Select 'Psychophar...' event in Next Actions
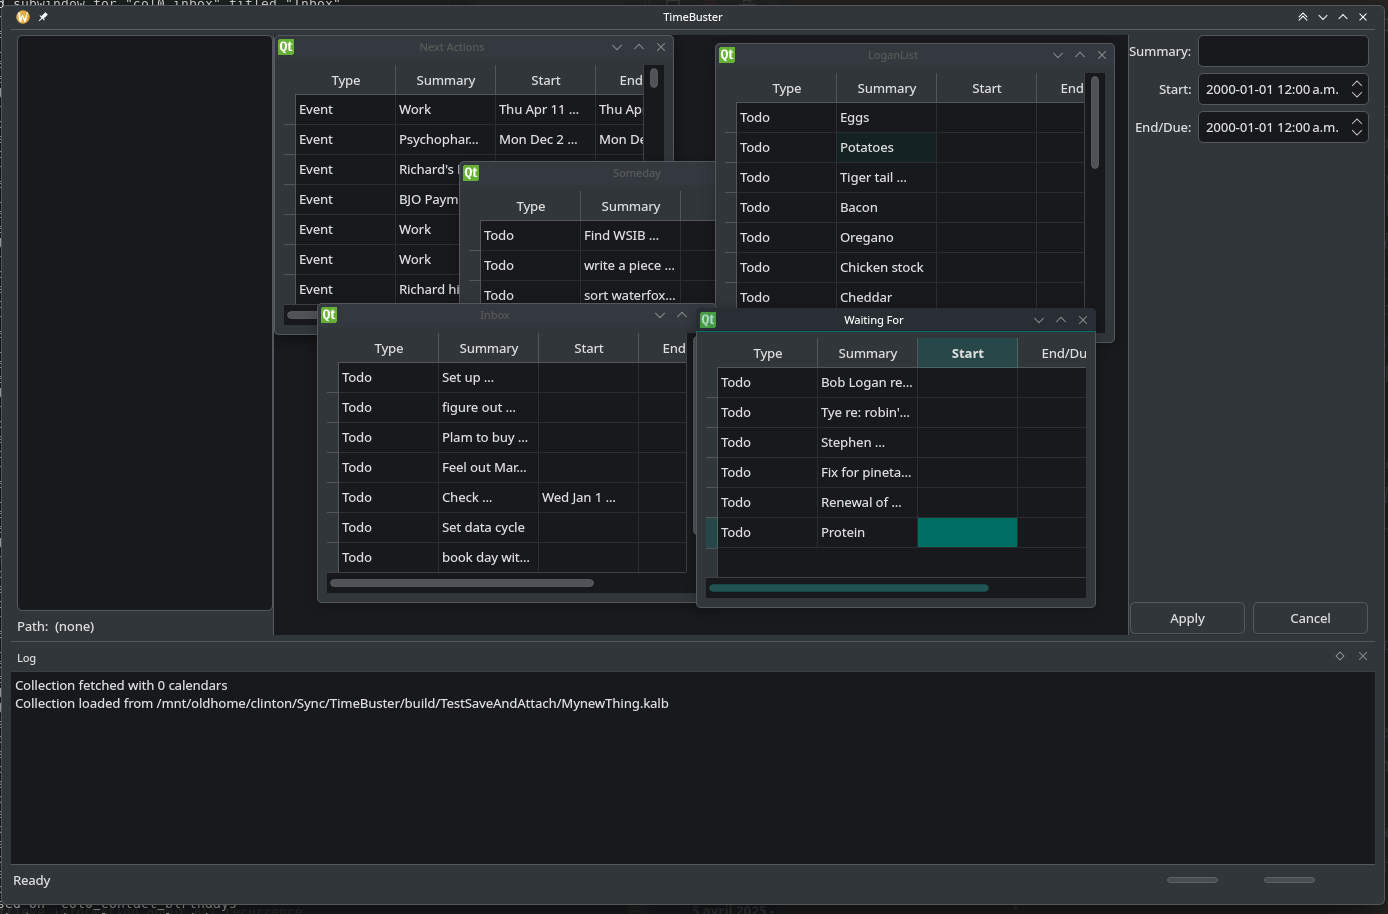Image resolution: width=1388 pixels, height=914 pixels. coord(445,139)
